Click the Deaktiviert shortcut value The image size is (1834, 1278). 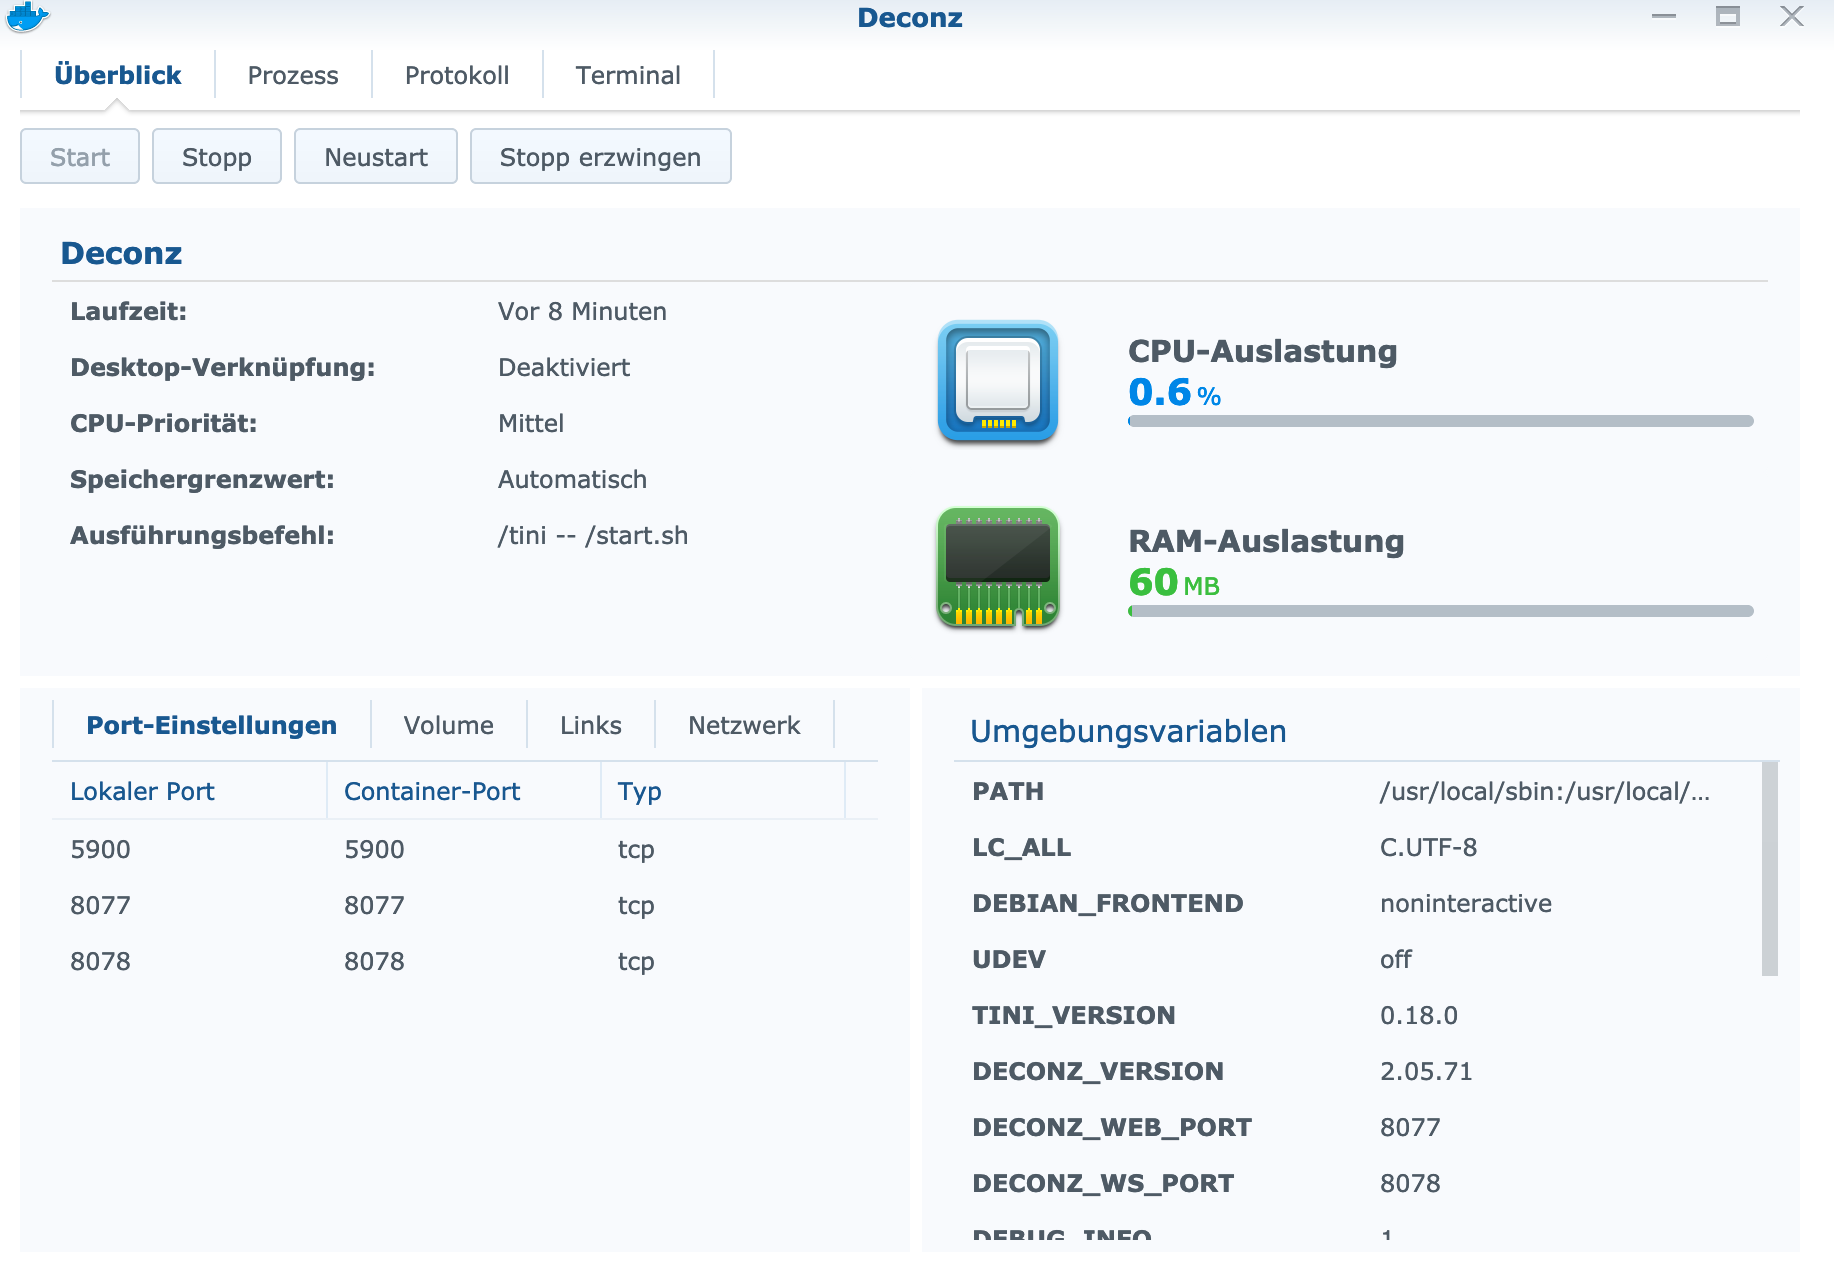click(x=564, y=367)
